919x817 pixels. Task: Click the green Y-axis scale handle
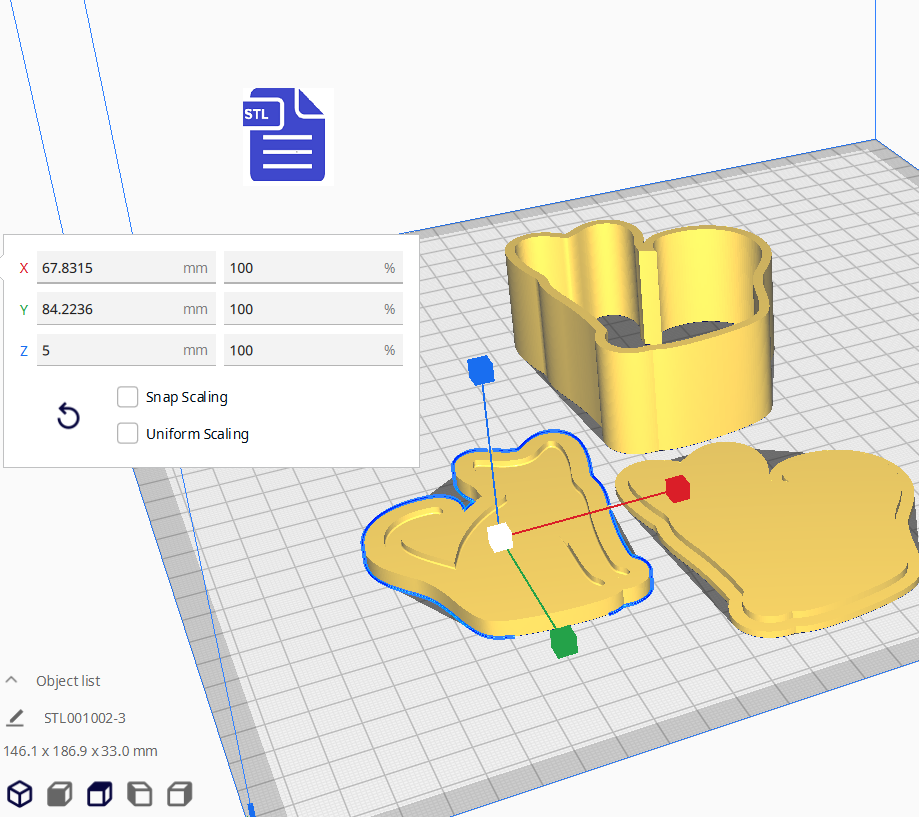[x=564, y=641]
